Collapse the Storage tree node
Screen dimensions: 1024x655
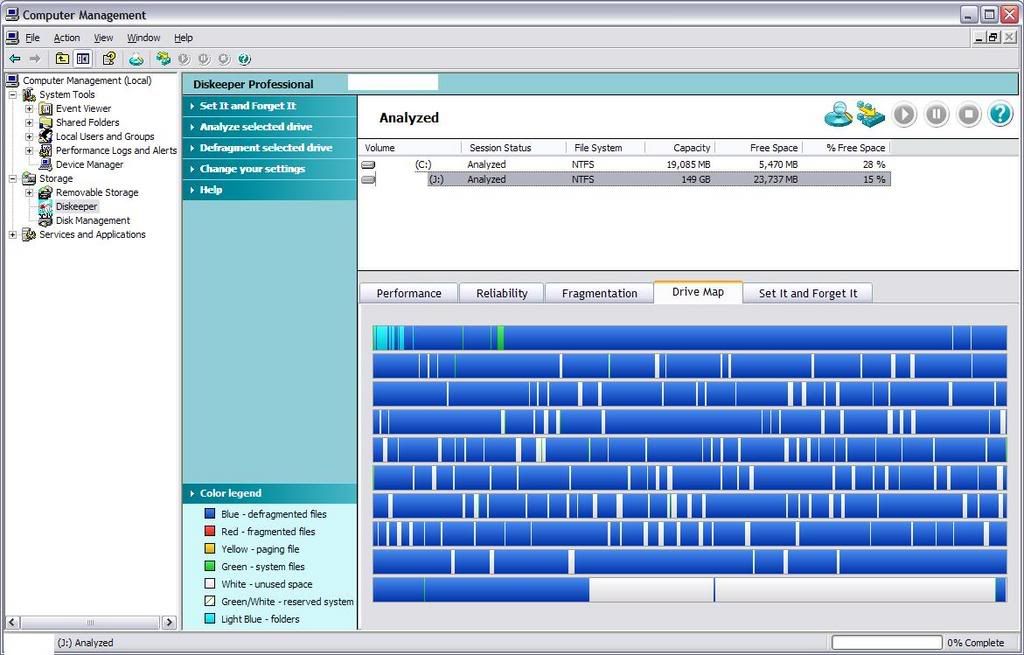[x=12, y=178]
